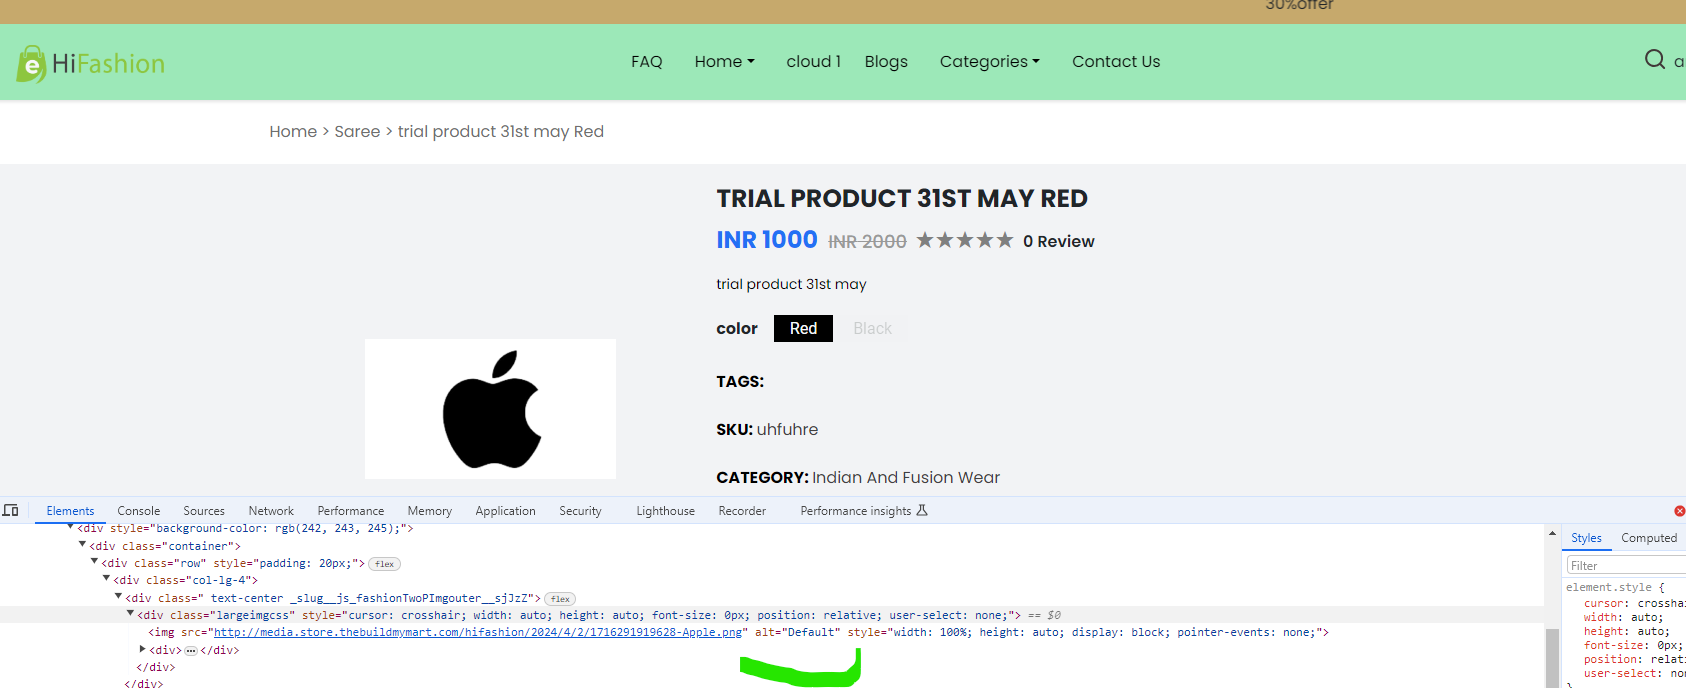The height and width of the screenshot is (688, 1686).
Task: Focus the Styles Filter input field
Action: (1626, 565)
